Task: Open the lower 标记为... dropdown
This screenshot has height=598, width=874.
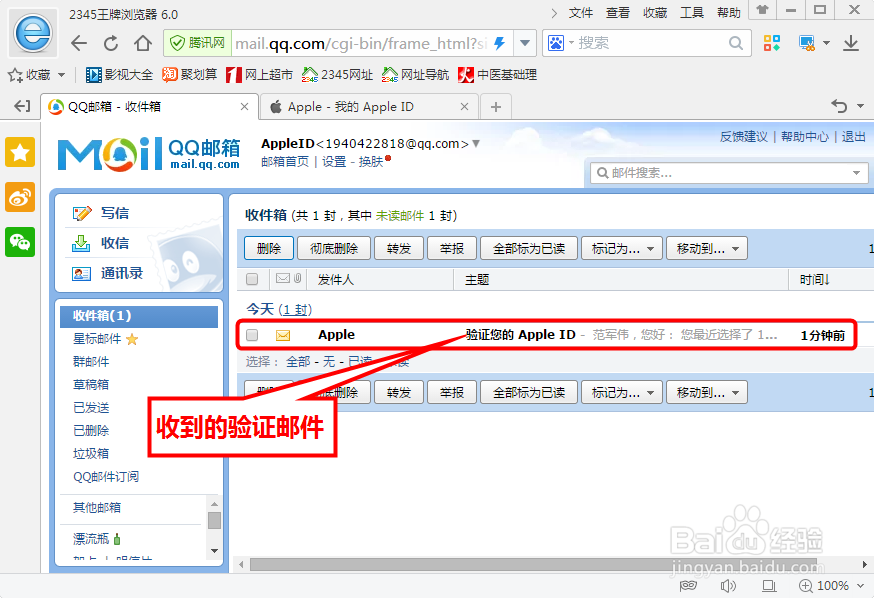Action: pos(621,392)
